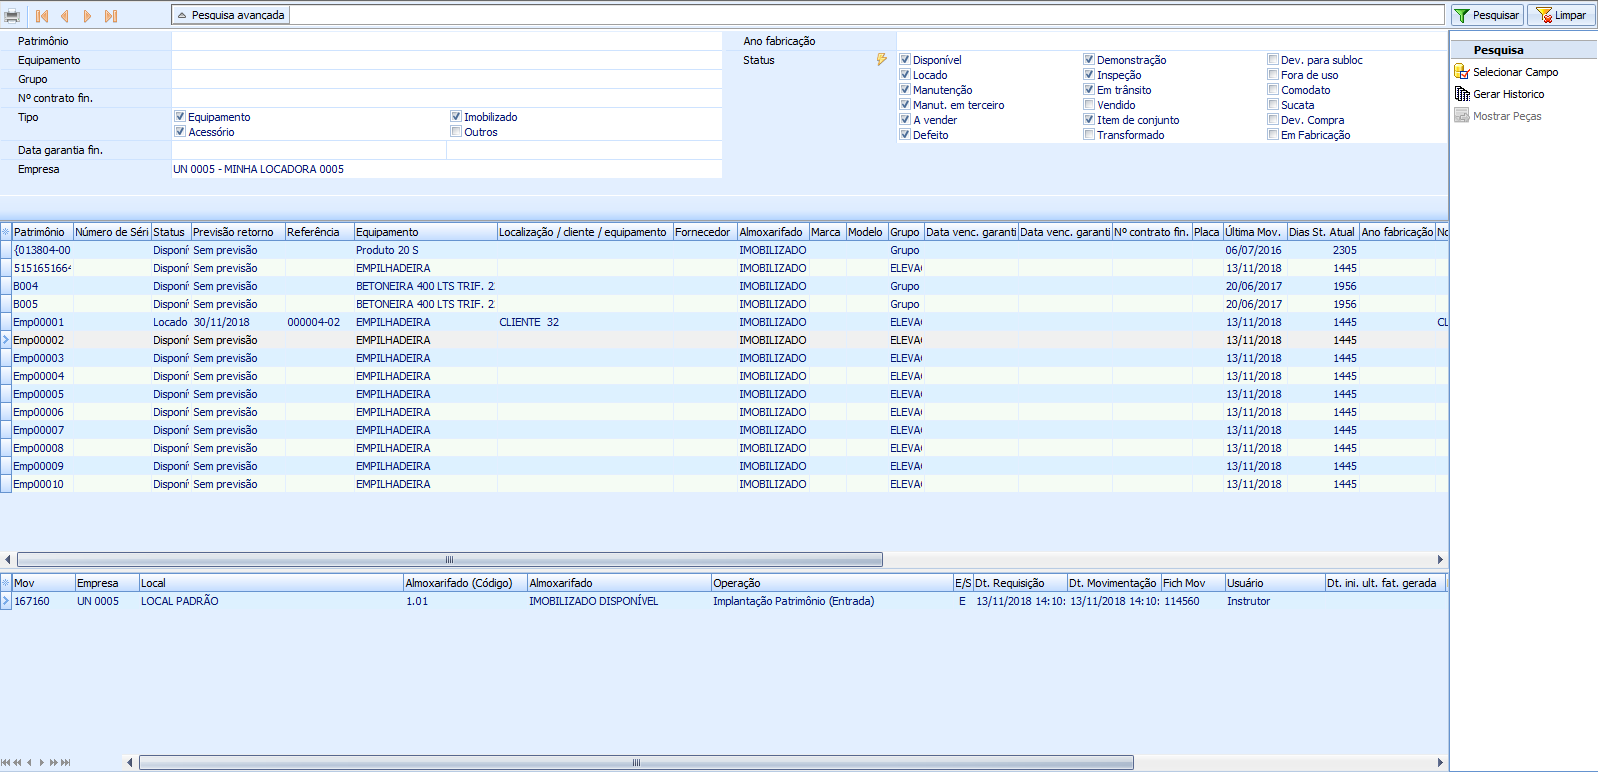Click the Mostrar Peças icon
Viewport: 1598px width, 772px height.
(x=1461, y=116)
